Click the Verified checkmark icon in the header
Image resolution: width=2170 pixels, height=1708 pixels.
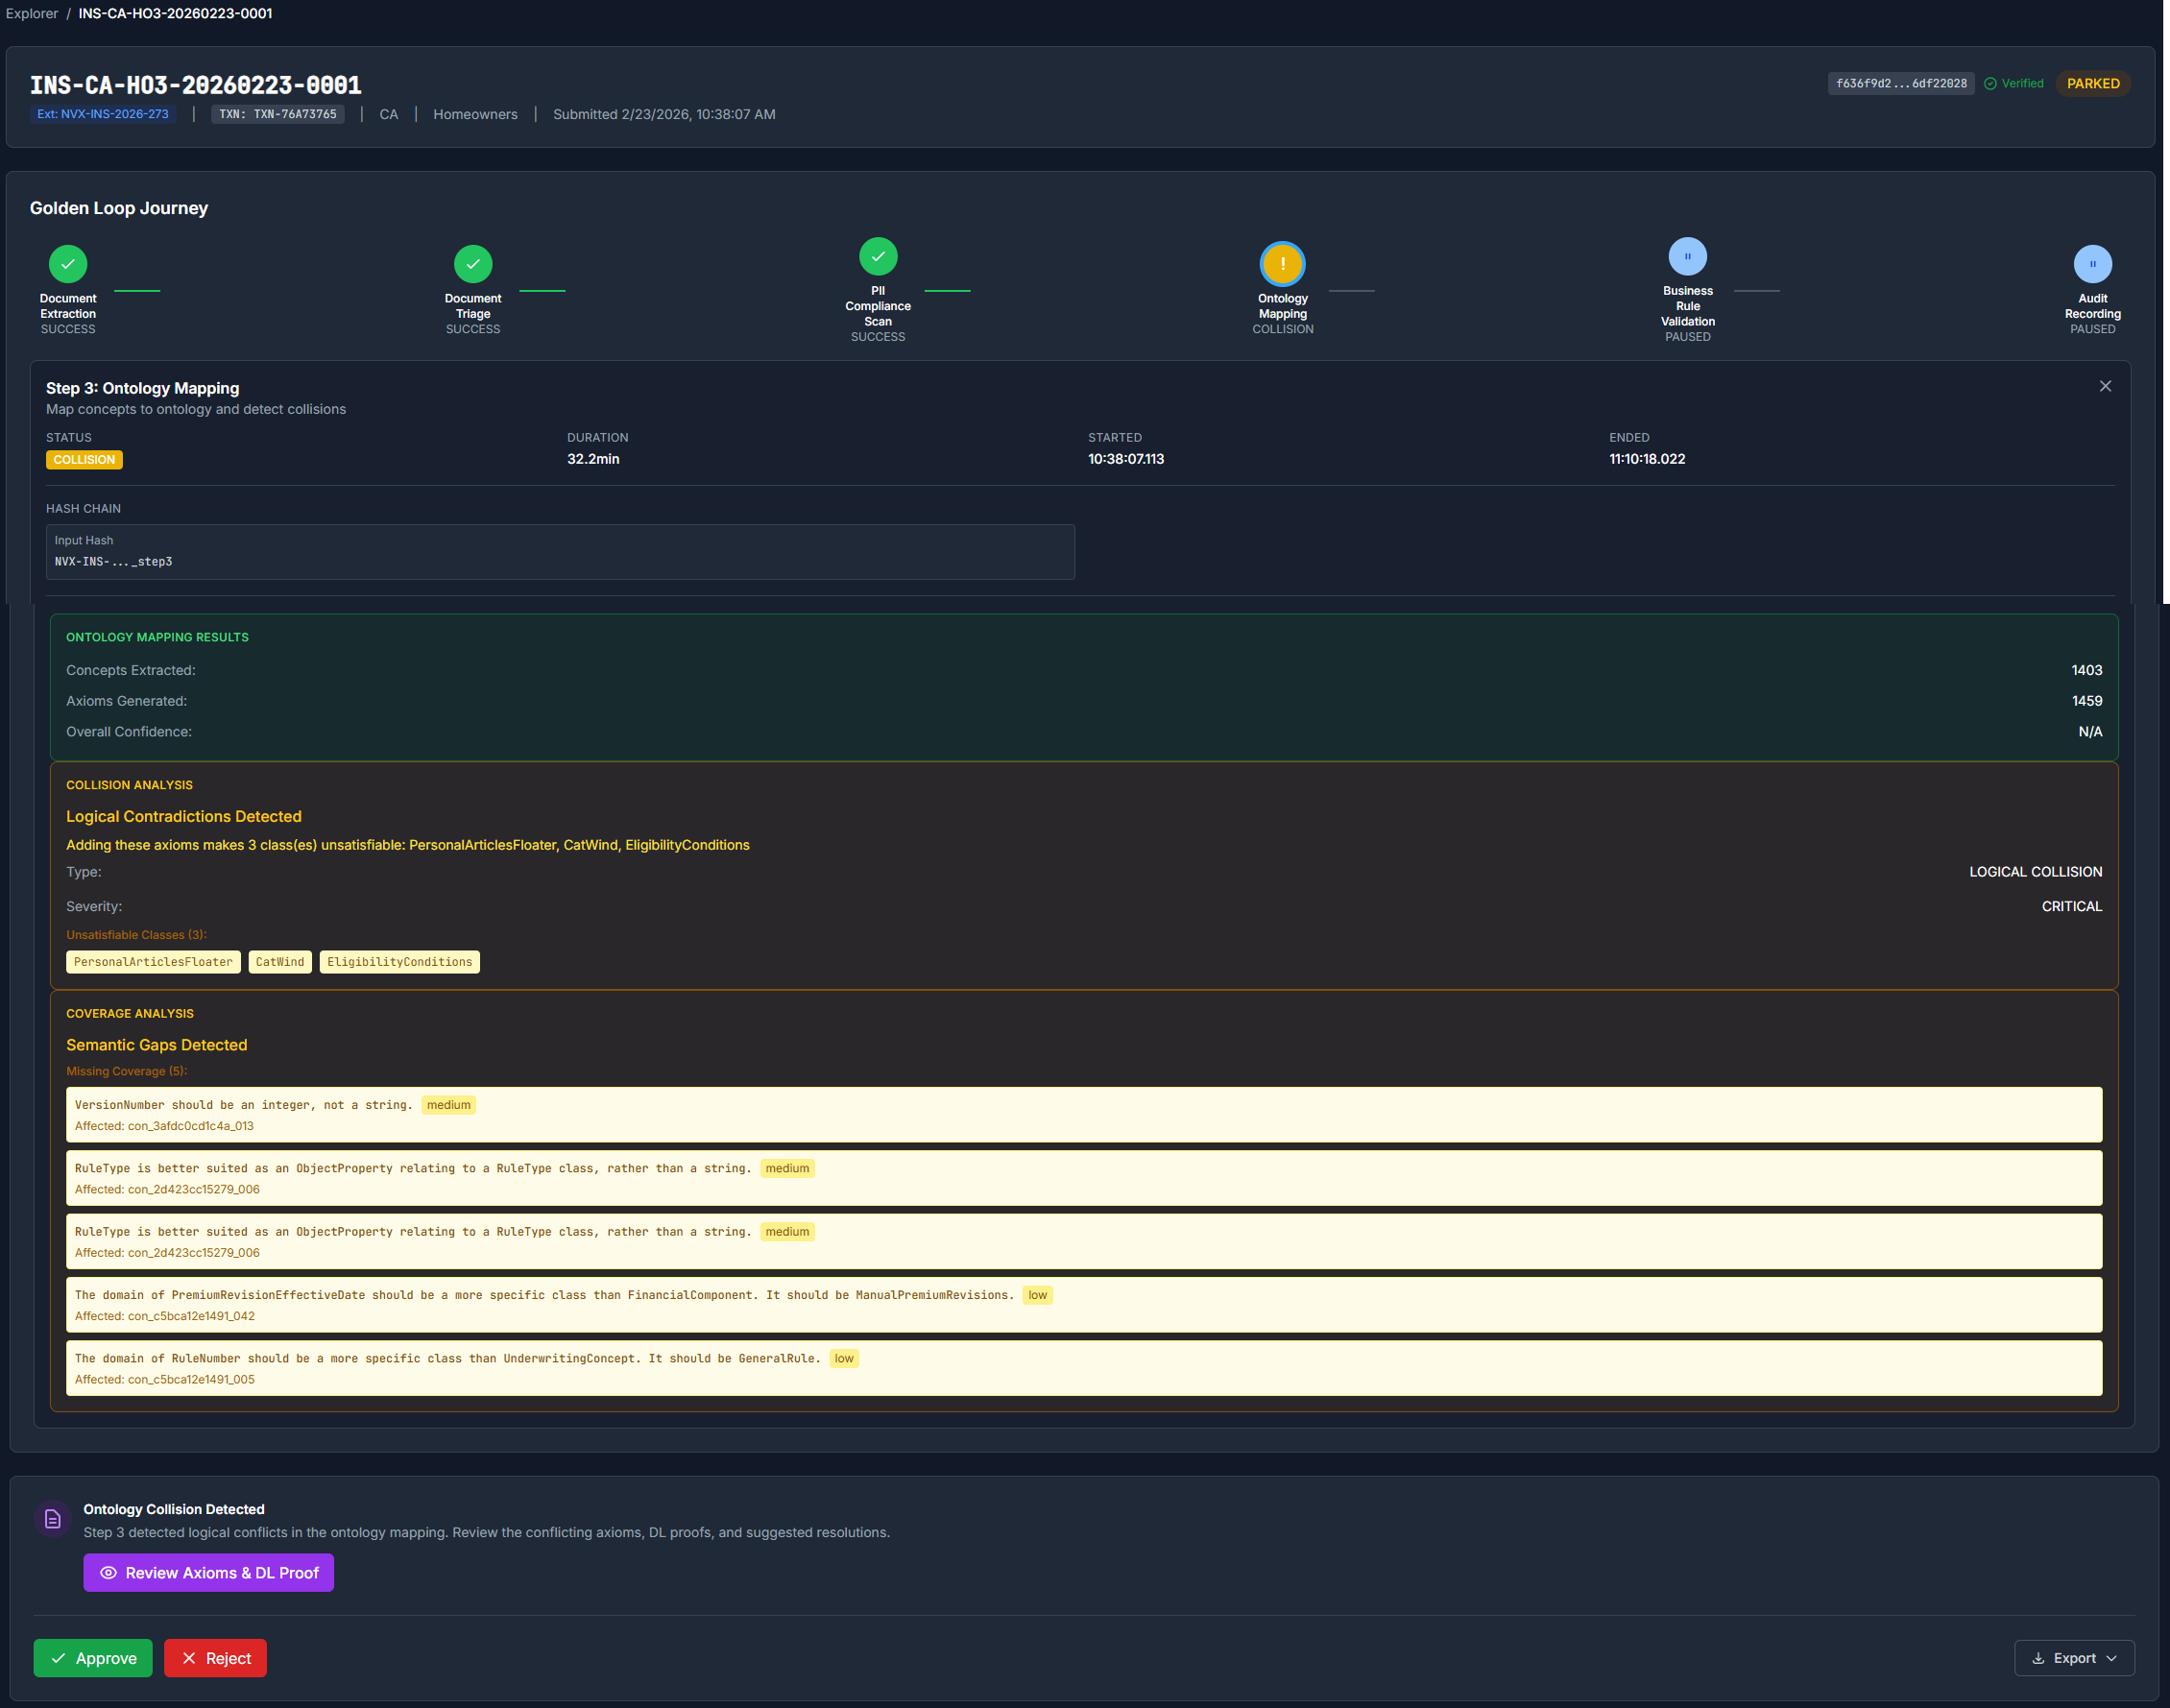point(1993,83)
